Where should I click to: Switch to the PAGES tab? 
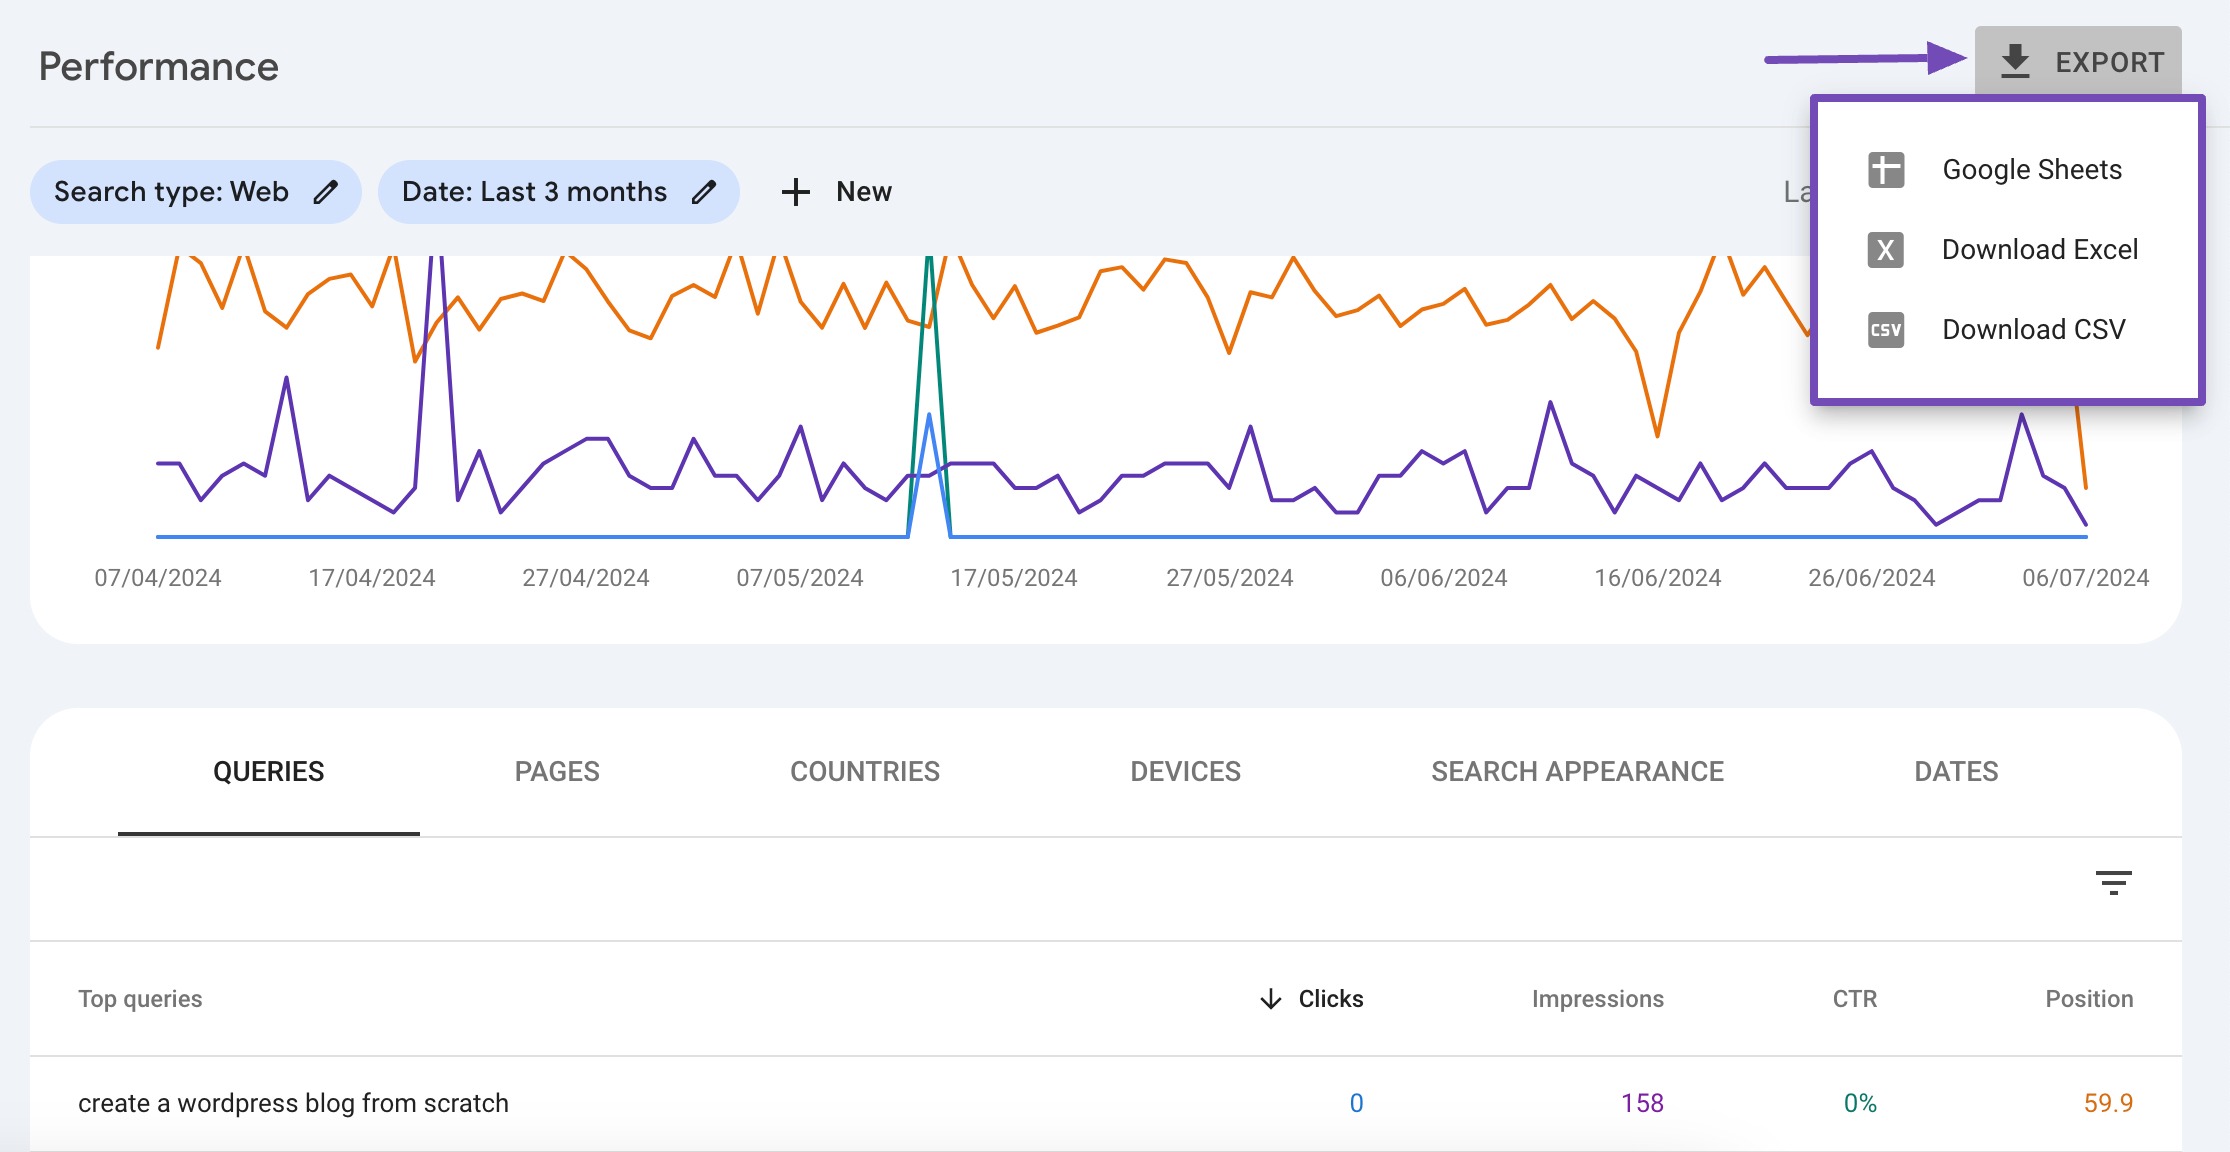[557, 772]
